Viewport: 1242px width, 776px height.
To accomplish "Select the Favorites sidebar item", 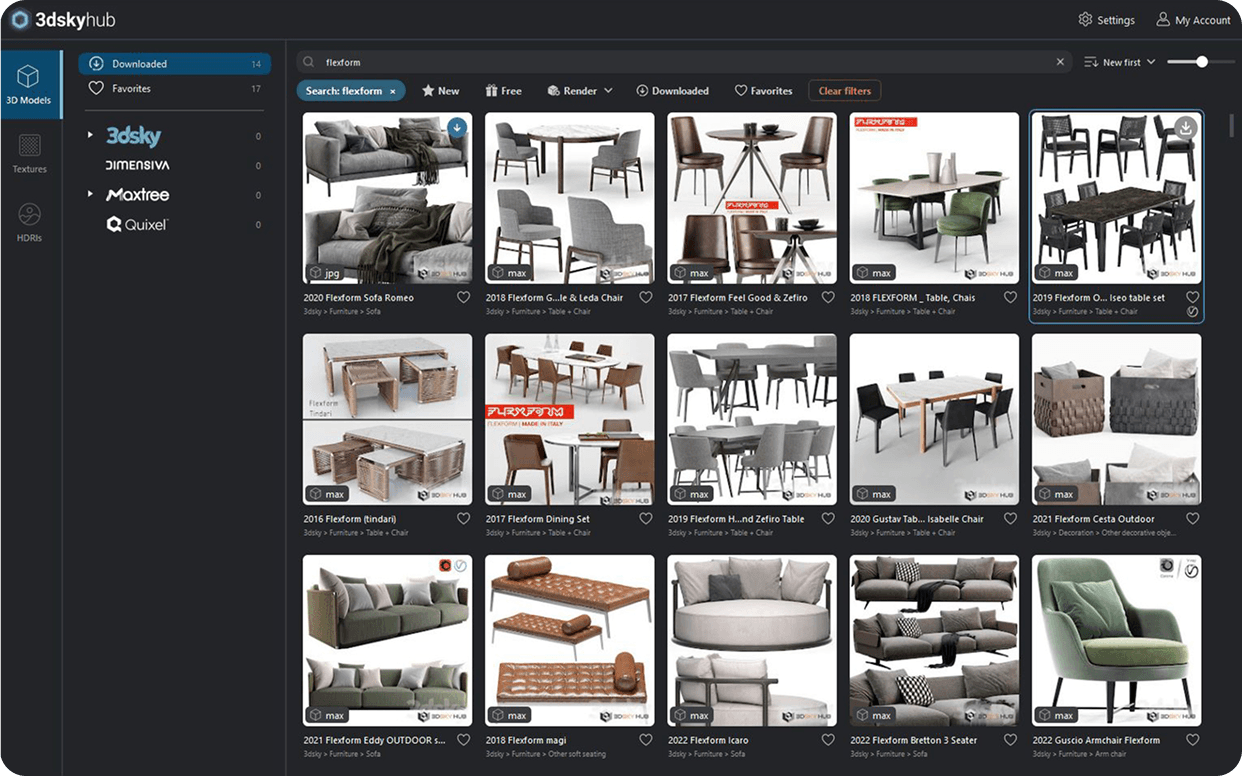I will 175,89.
